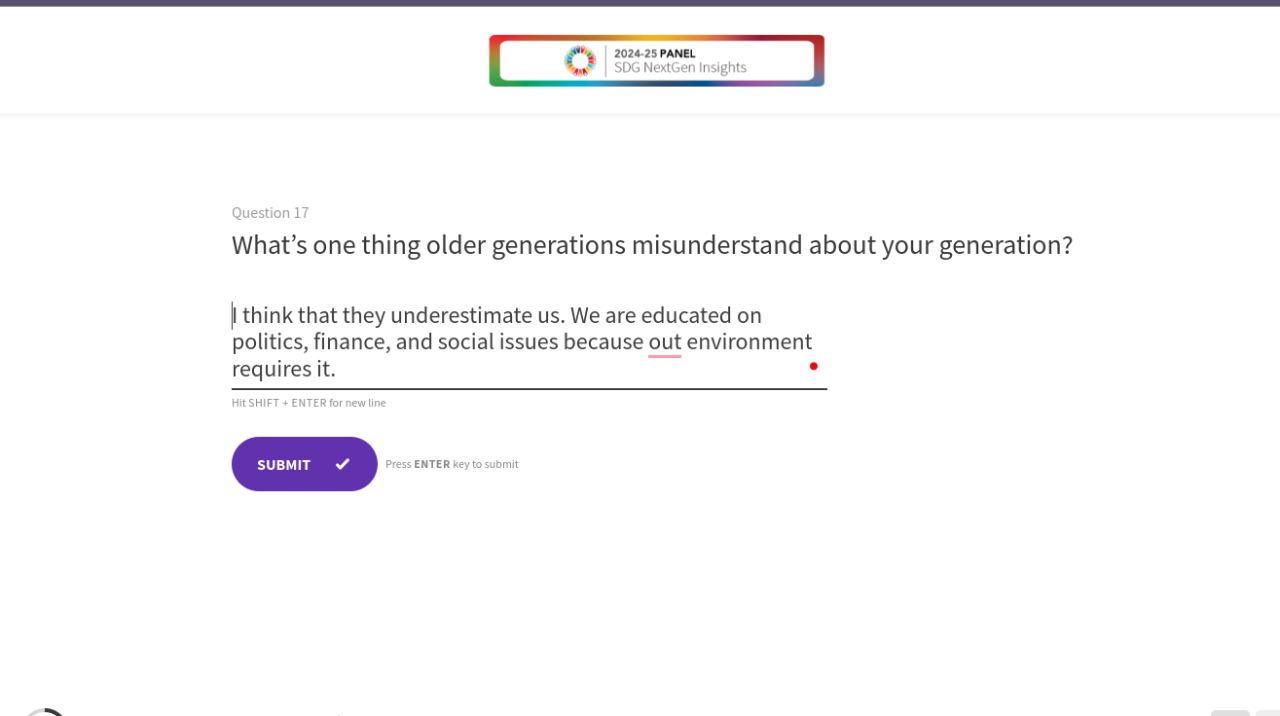
Task: Click the circular progress indicator at bottom left
Action: click(x=44, y=712)
